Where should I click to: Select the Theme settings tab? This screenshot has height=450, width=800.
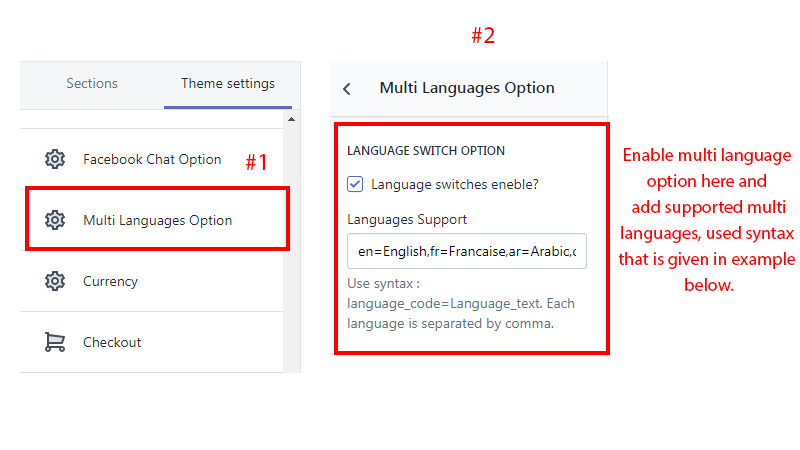tap(228, 84)
